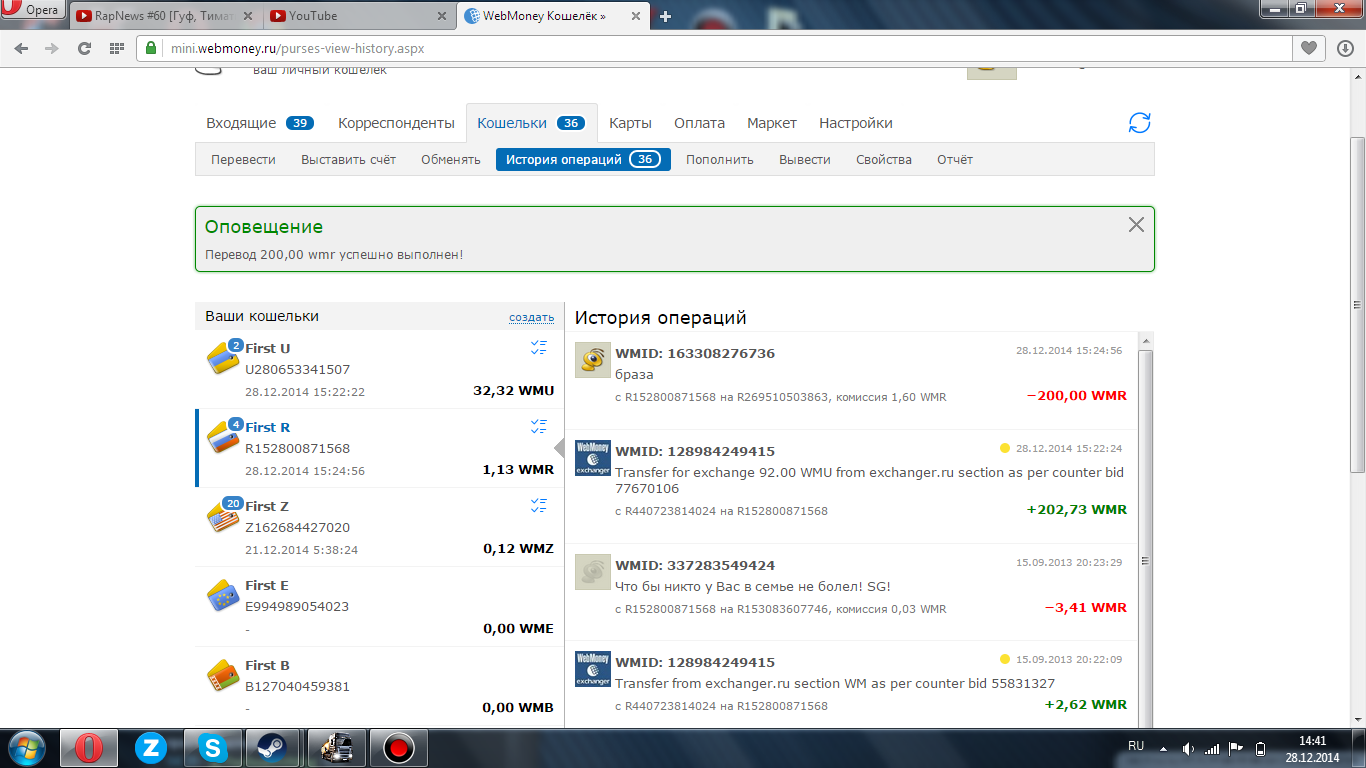Screen dimensions: 1366x768
Task: Click the Отчёт submenu item
Action: 955,159
